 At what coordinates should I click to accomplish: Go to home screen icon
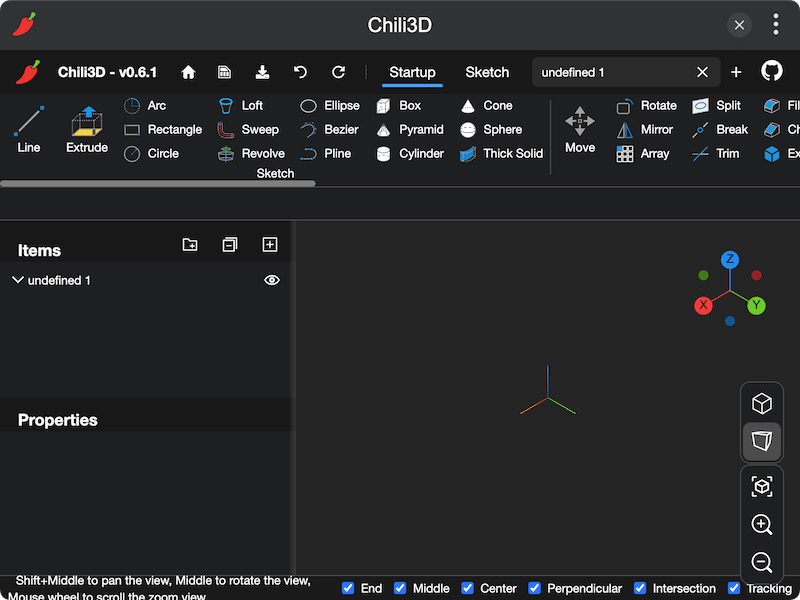click(188, 72)
